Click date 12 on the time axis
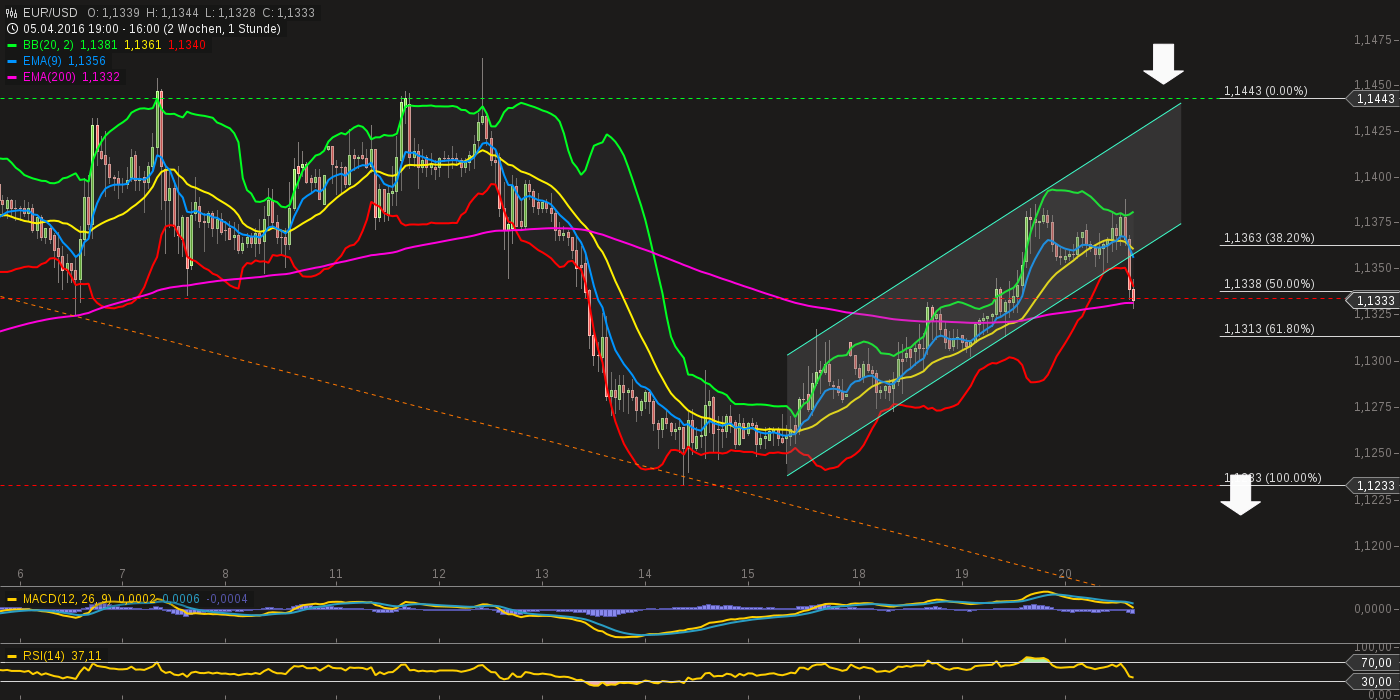This screenshot has height=700, width=1400. point(439,574)
